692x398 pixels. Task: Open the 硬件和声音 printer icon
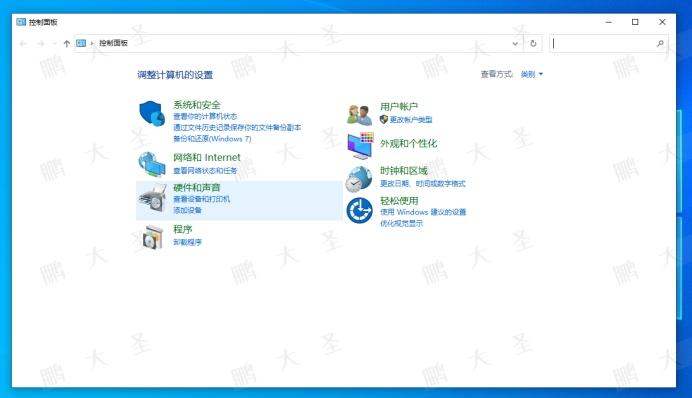(x=152, y=197)
